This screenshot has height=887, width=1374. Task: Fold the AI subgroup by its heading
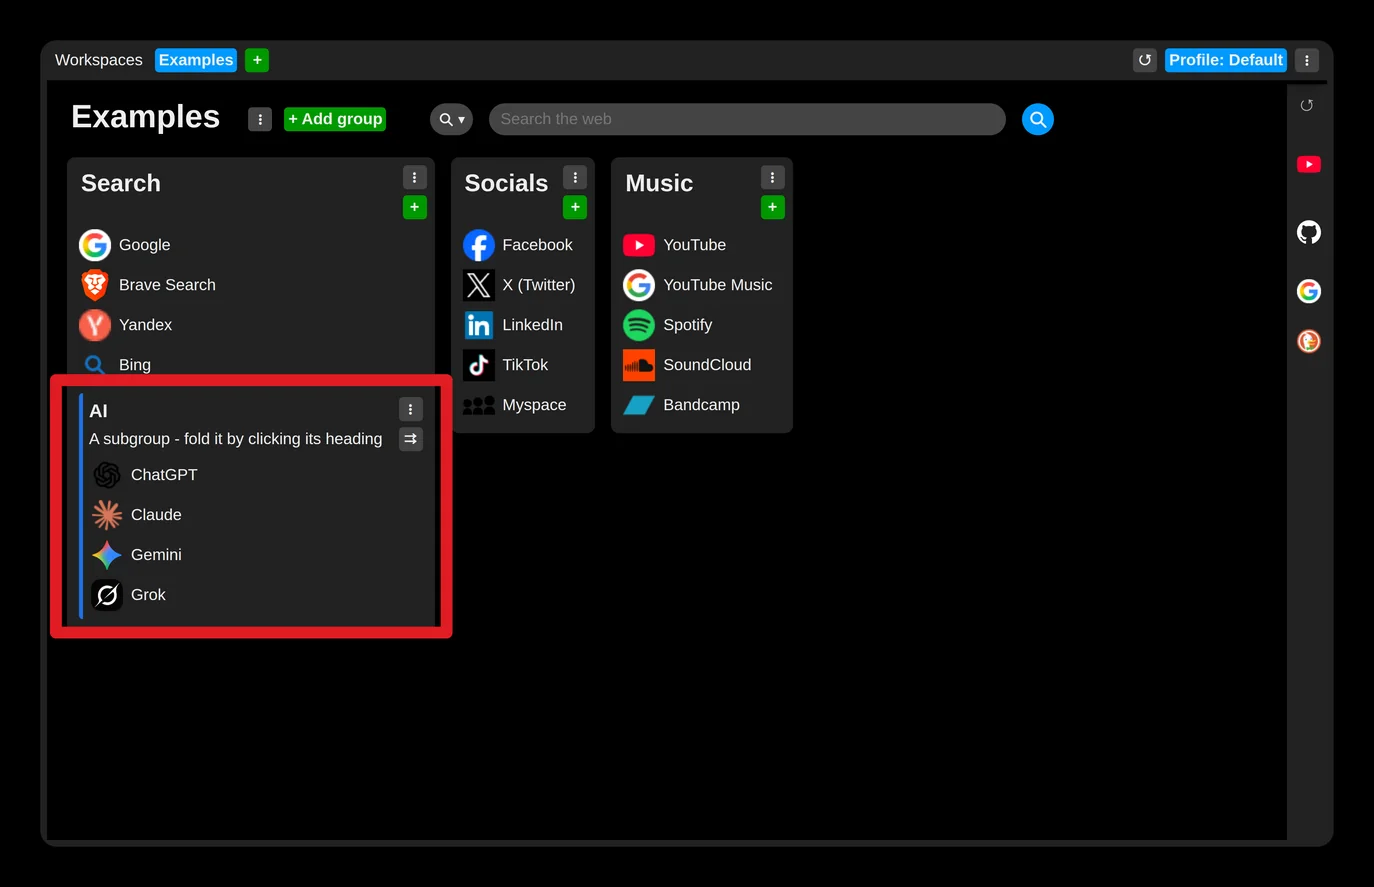(x=98, y=411)
